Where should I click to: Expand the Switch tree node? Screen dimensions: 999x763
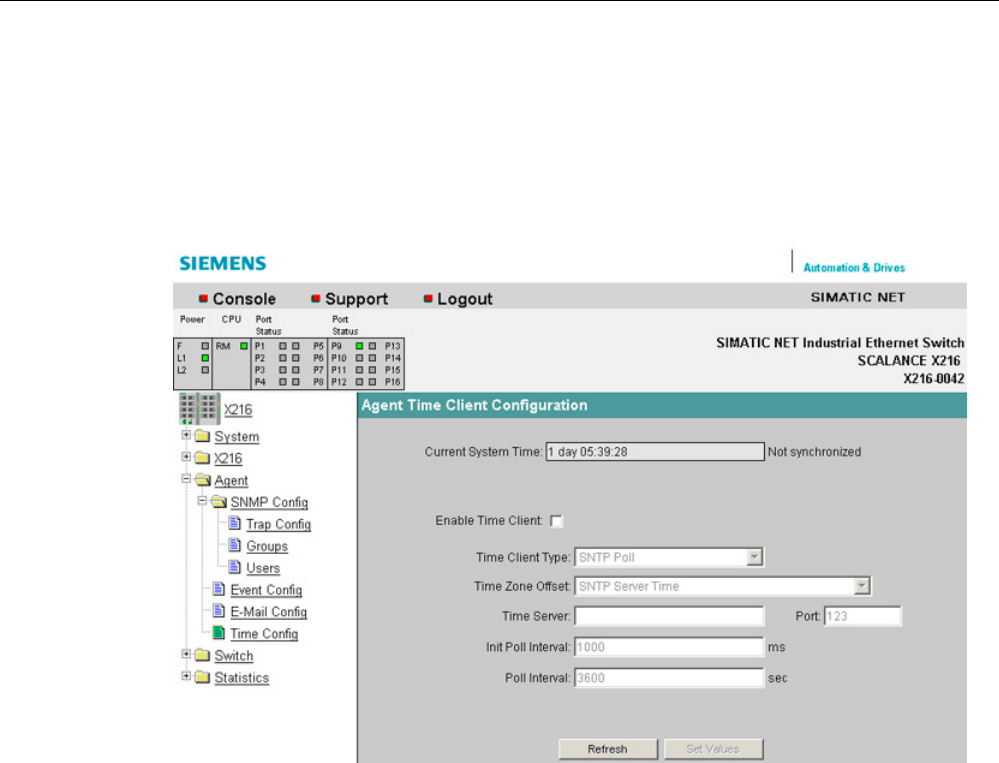[186, 654]
